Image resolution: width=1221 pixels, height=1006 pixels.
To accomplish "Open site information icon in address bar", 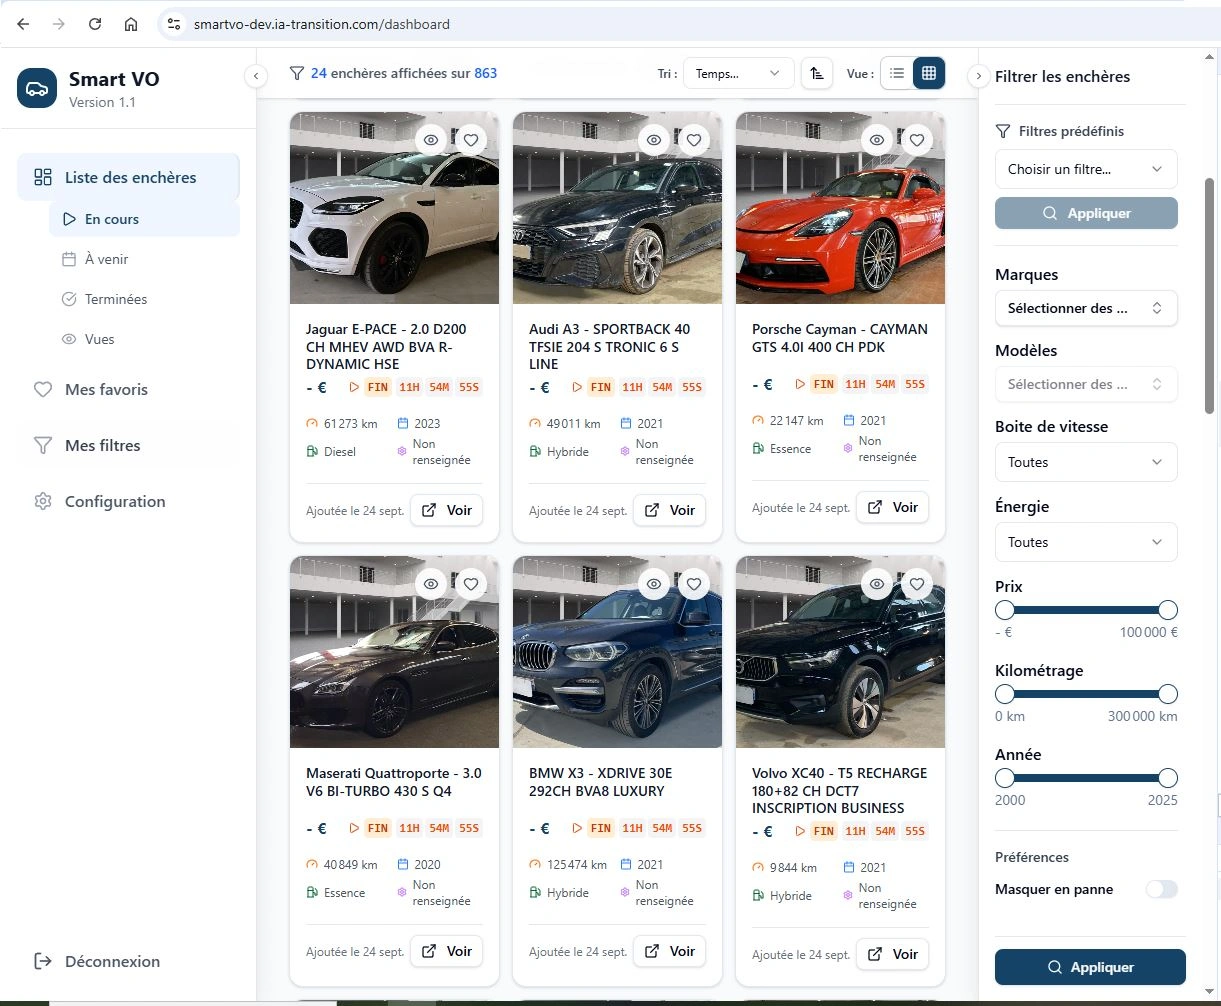I will click(174, 24).
